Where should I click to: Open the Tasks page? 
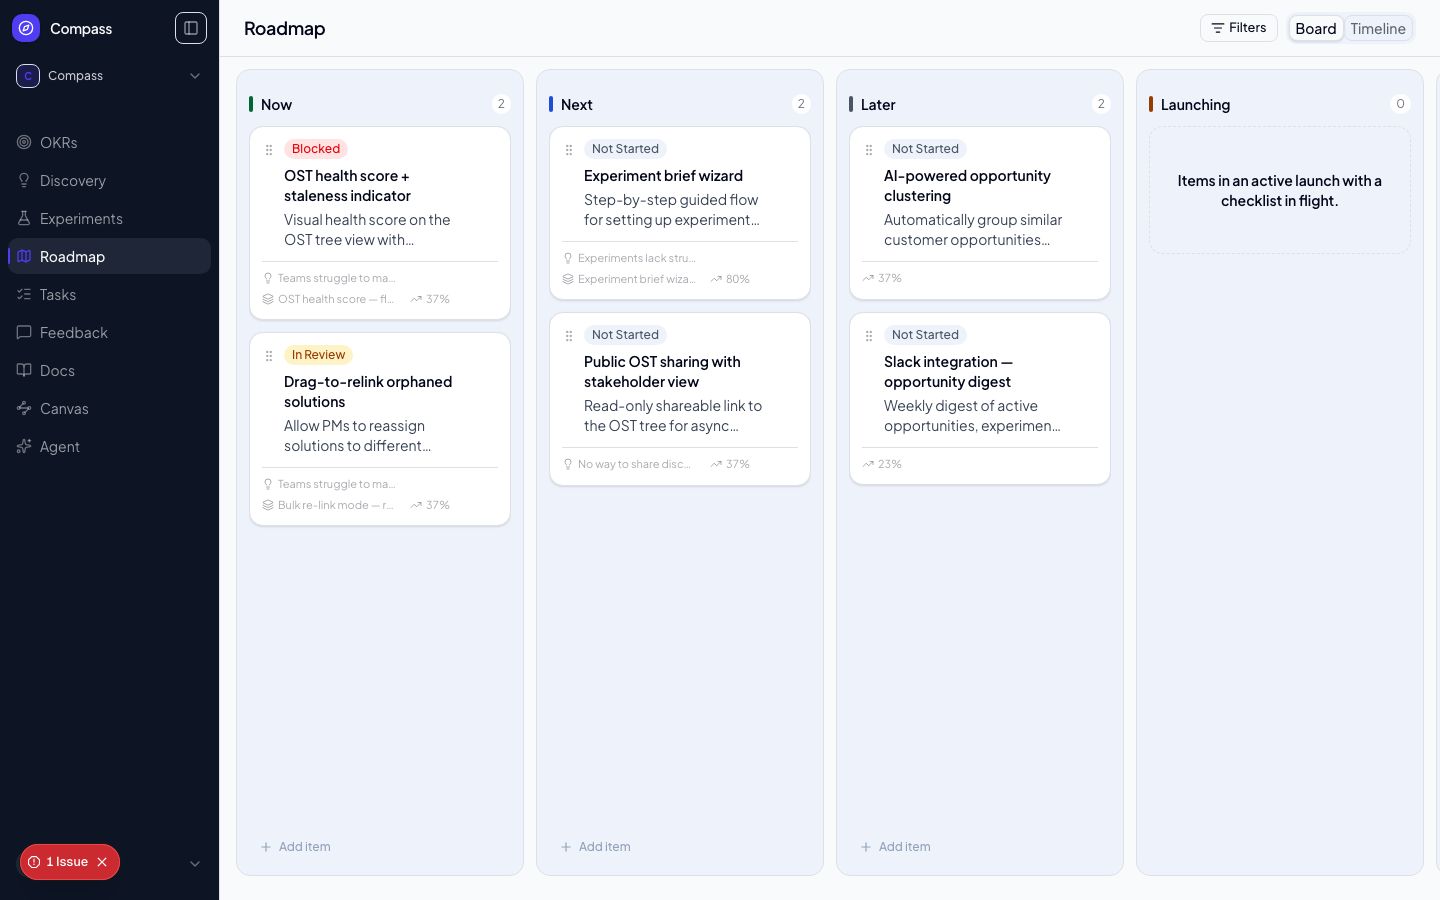(110, 294)
